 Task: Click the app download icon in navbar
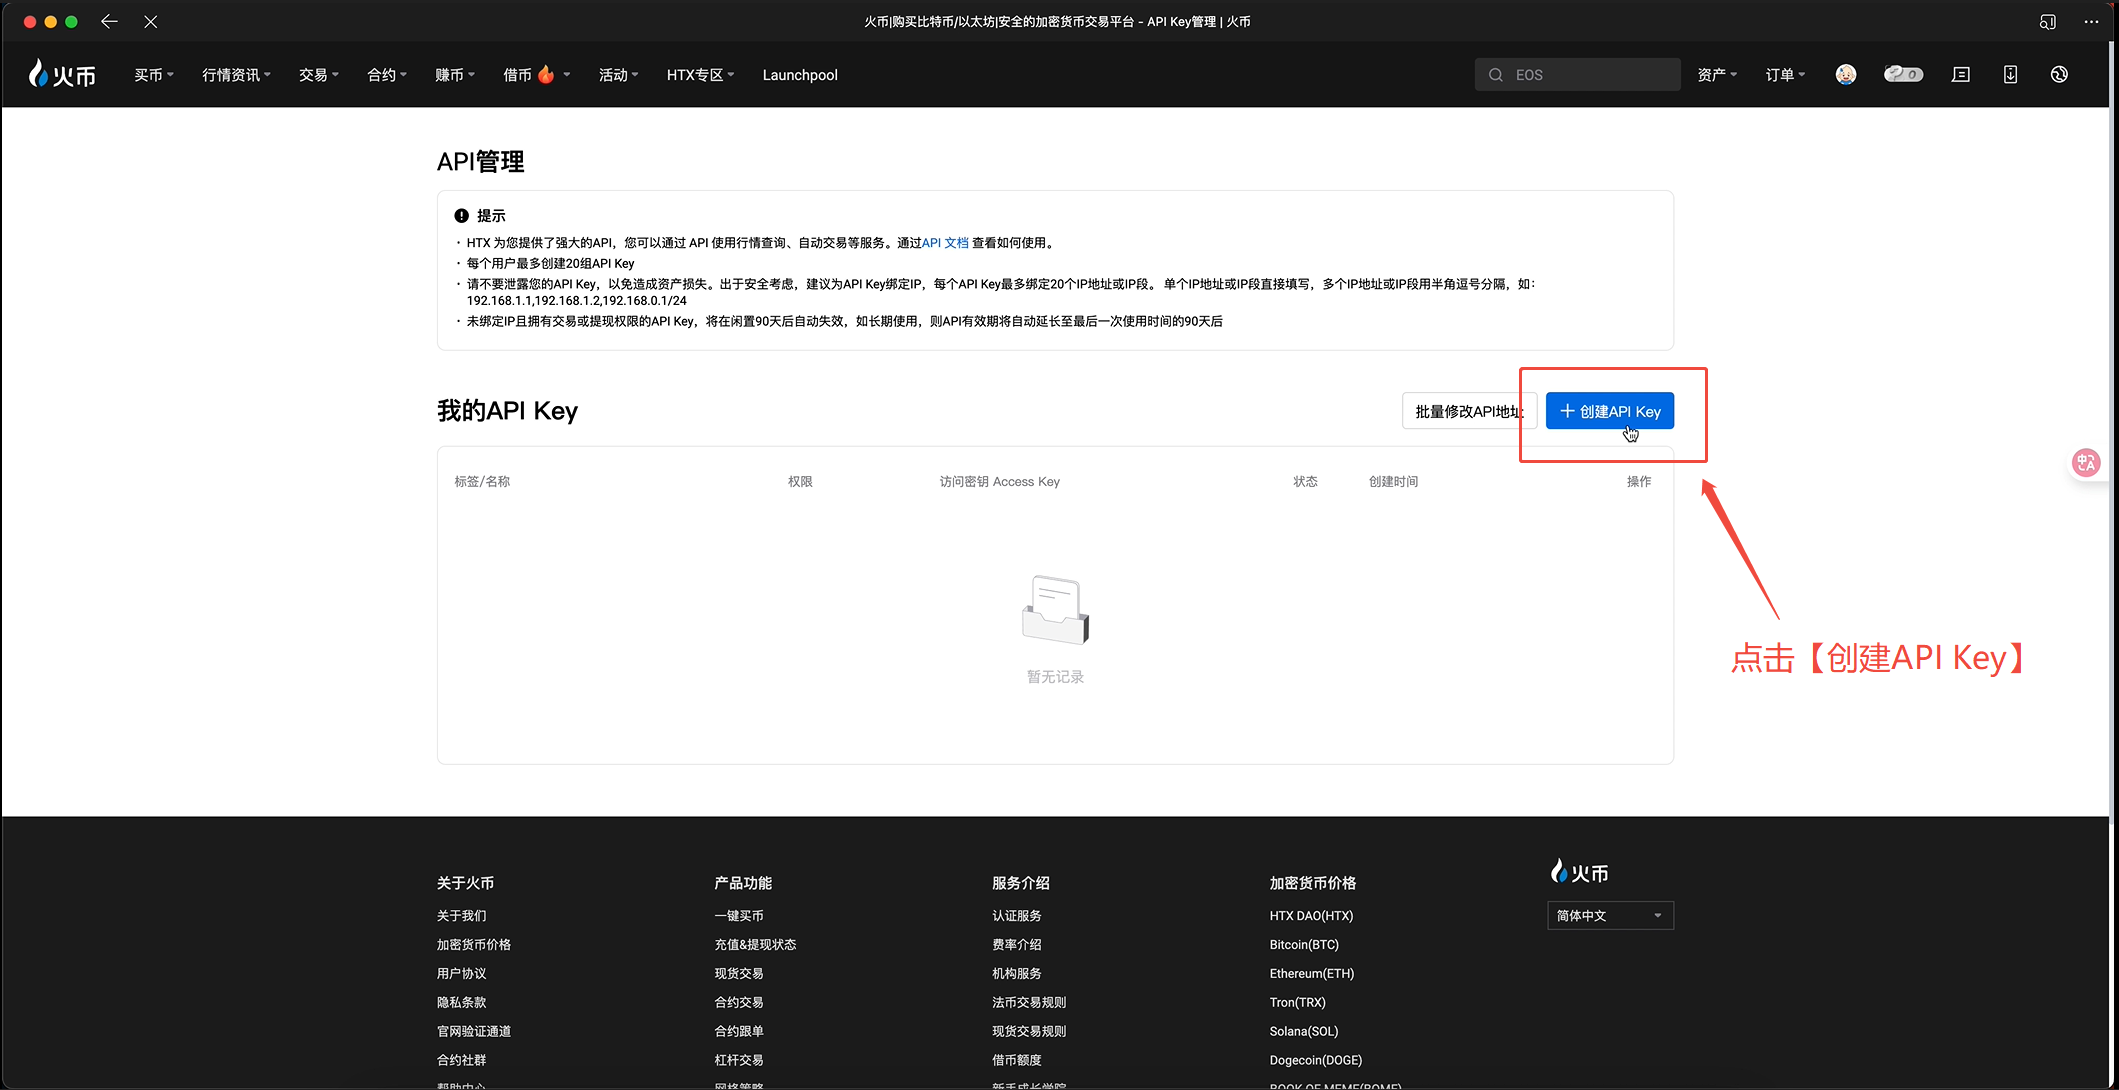(x=2010, y=74)
